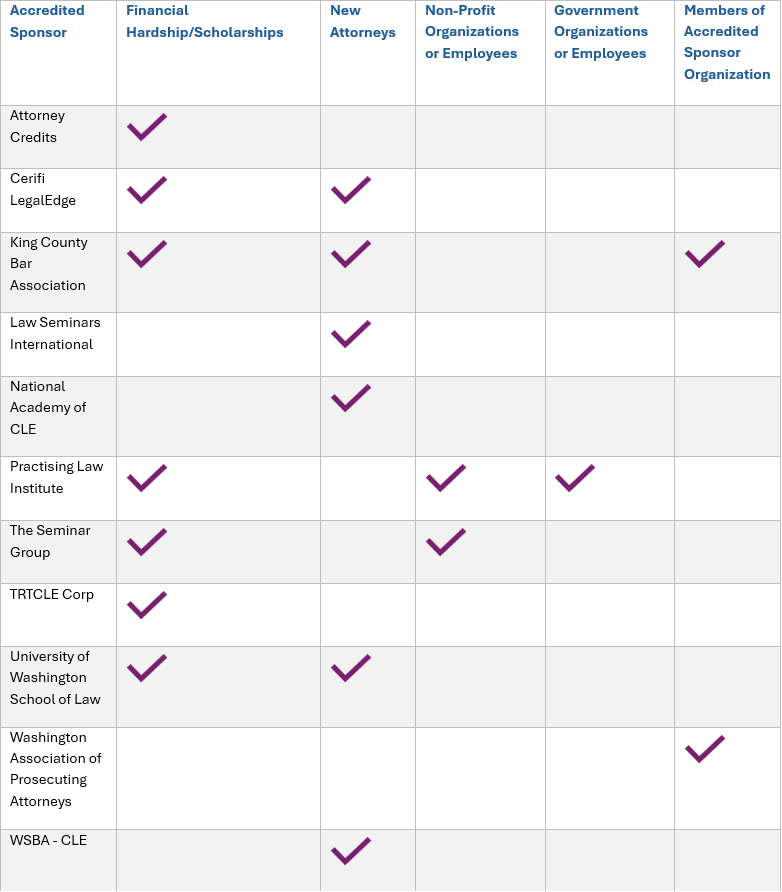
Task: Click The Seminar Group Non-Profit checkmark
Action: point(446,542)
